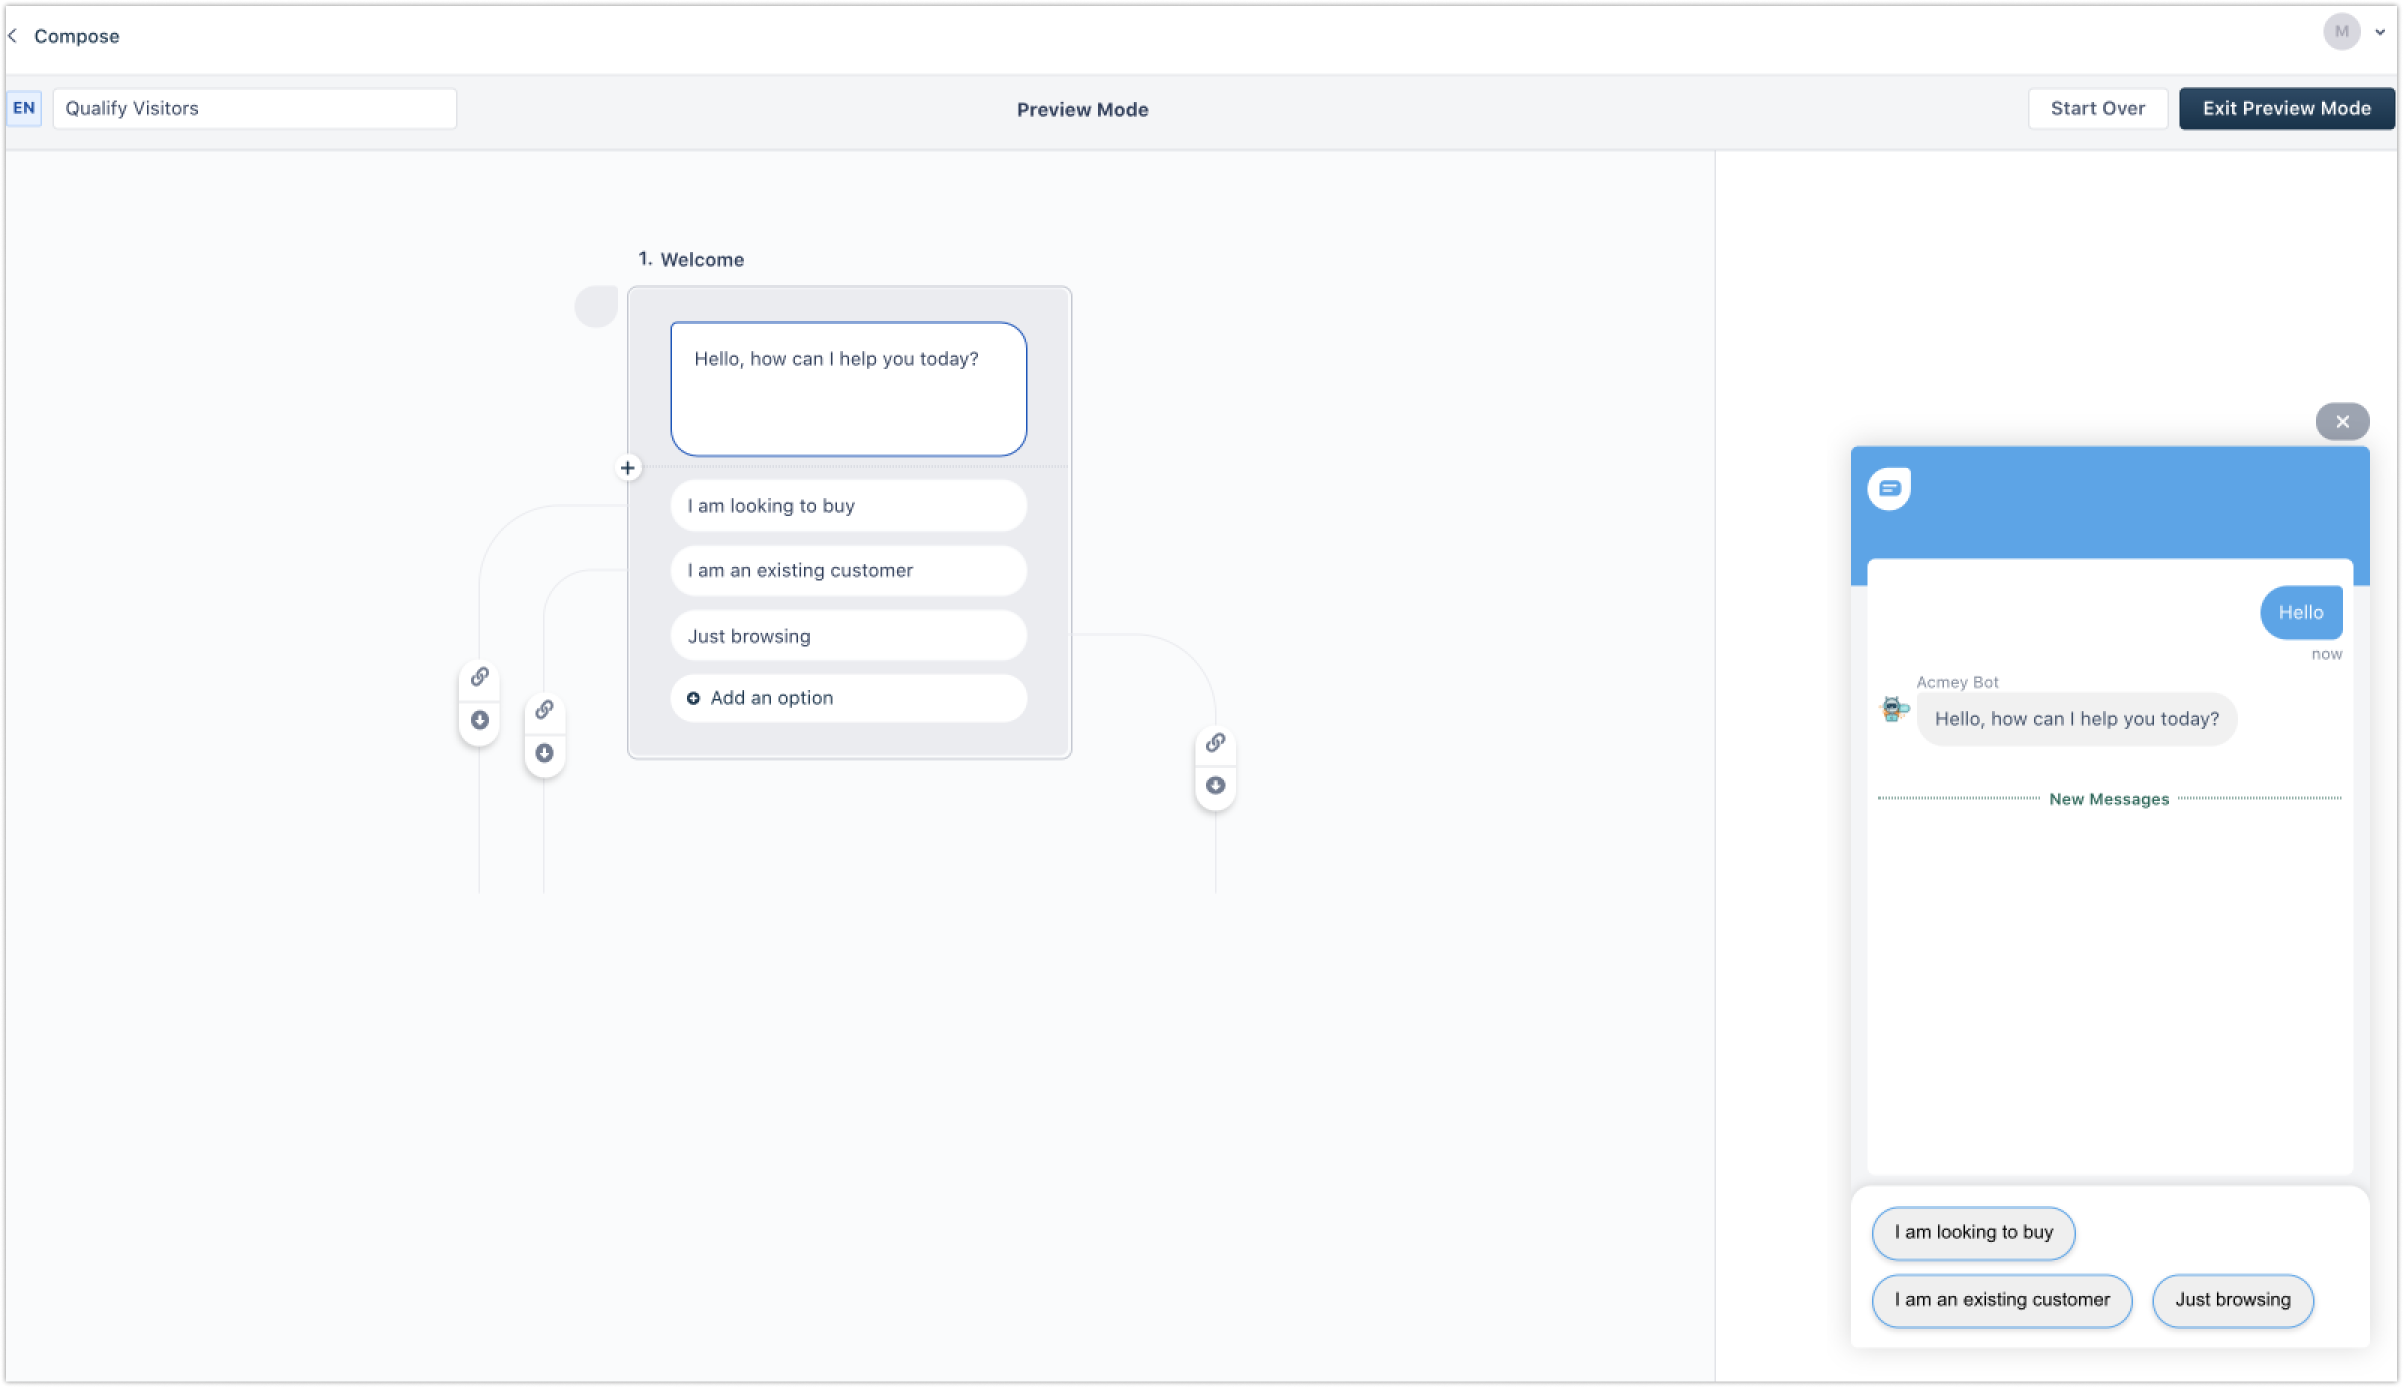Click the link icon on the middle connector
This screenshot has width=2404, height=1388.
544,710
